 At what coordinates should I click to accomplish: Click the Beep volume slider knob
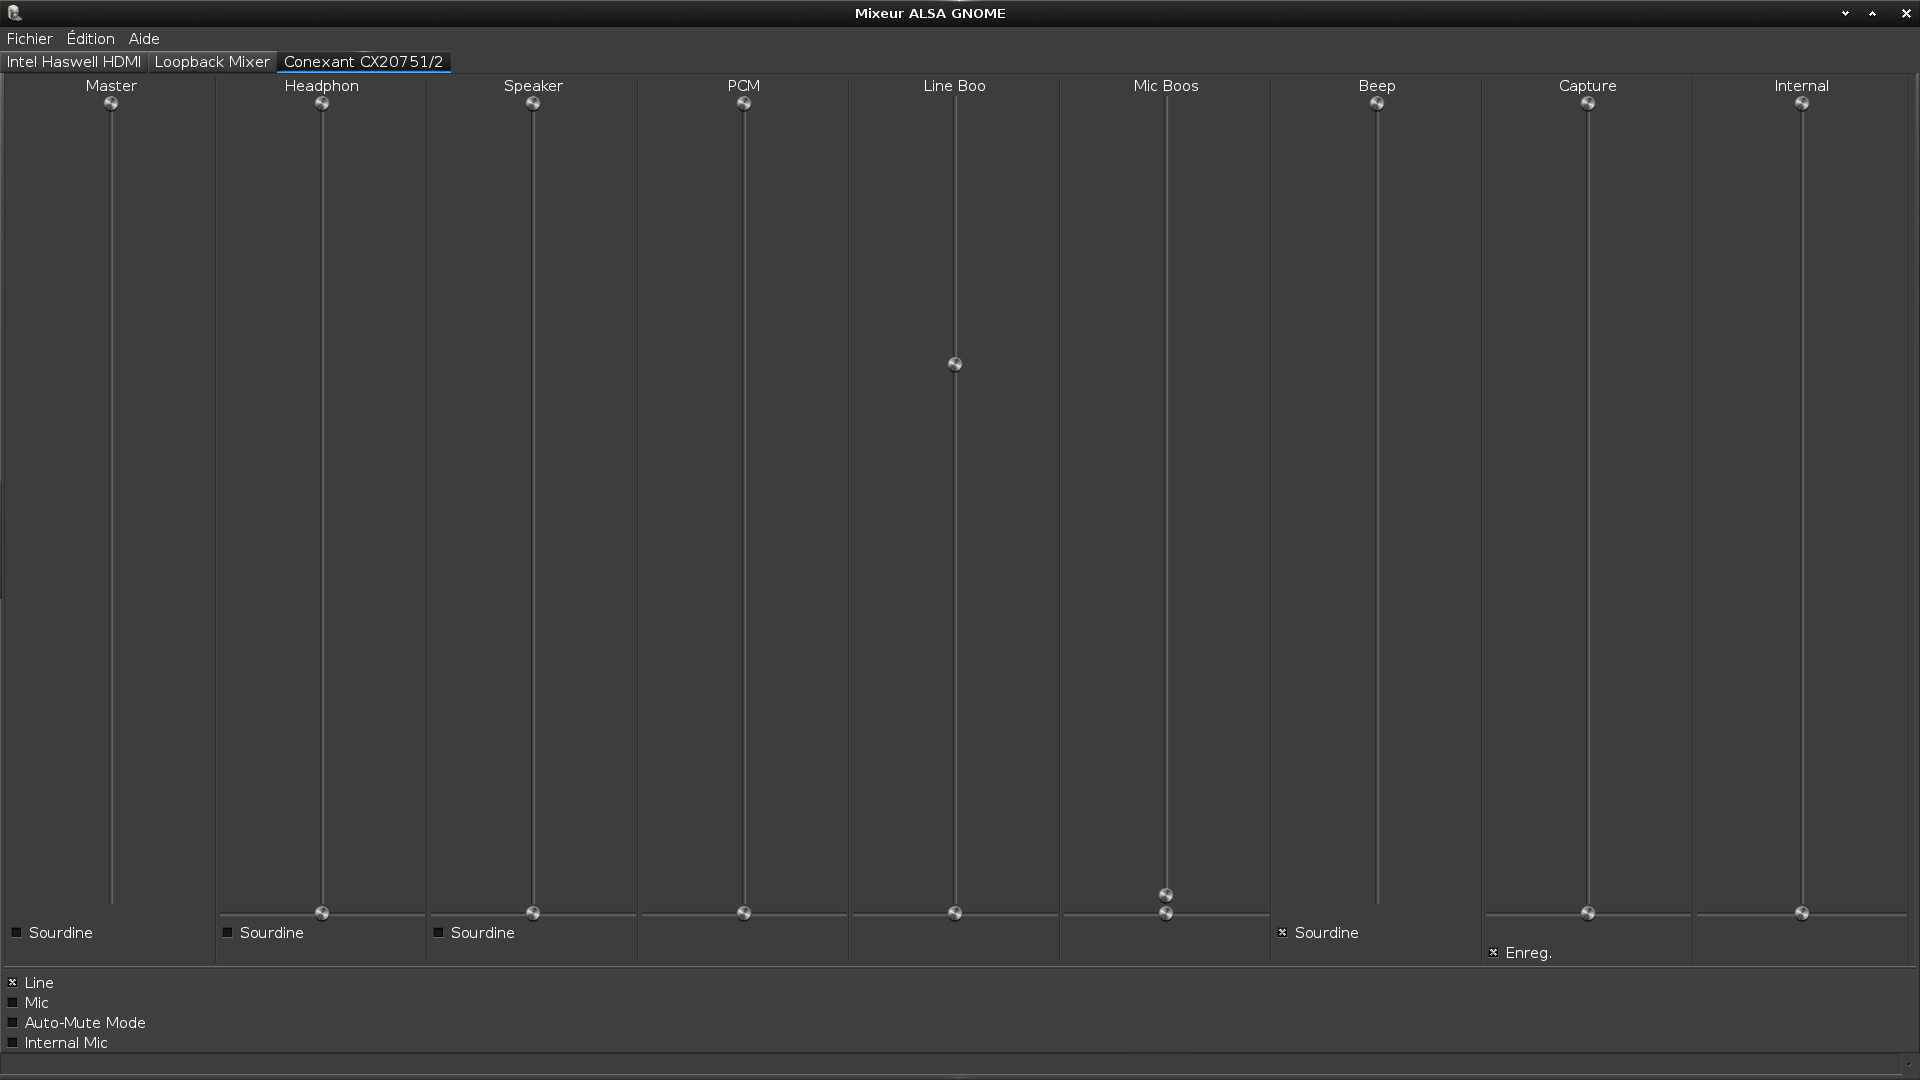[x=1377, y=104]
